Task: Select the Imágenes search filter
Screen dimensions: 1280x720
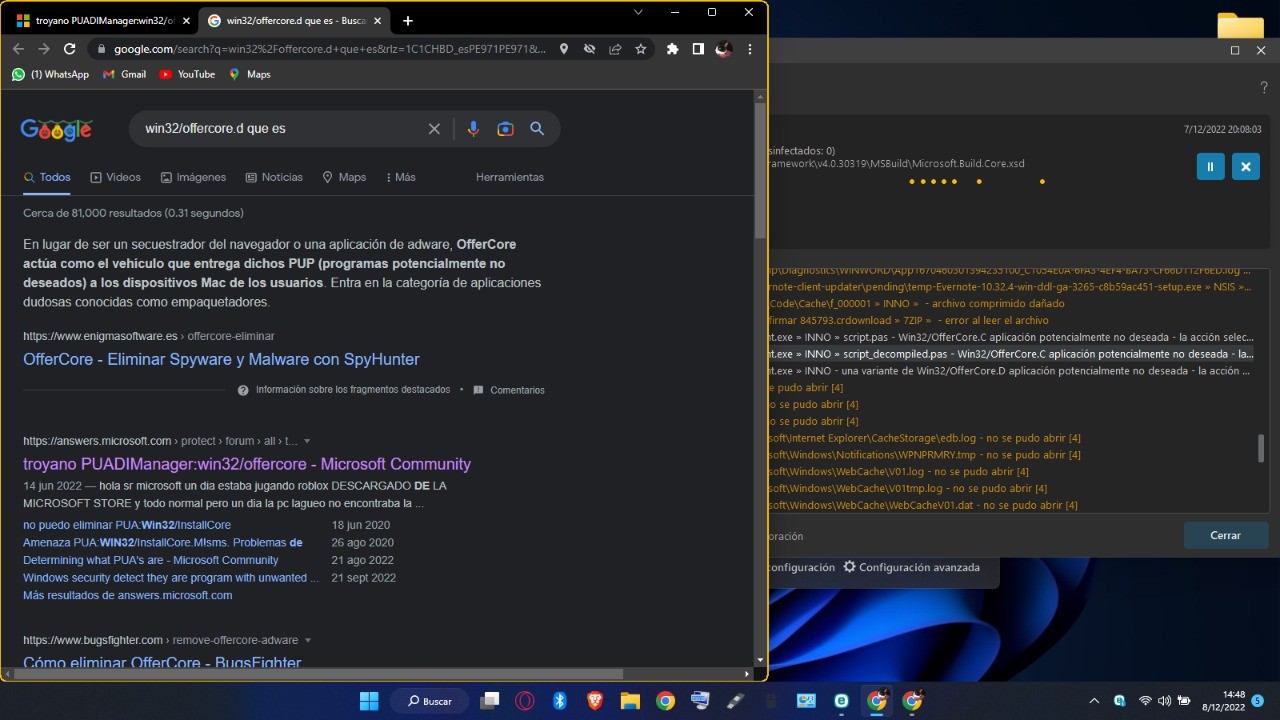Action: tap(193, 177)
